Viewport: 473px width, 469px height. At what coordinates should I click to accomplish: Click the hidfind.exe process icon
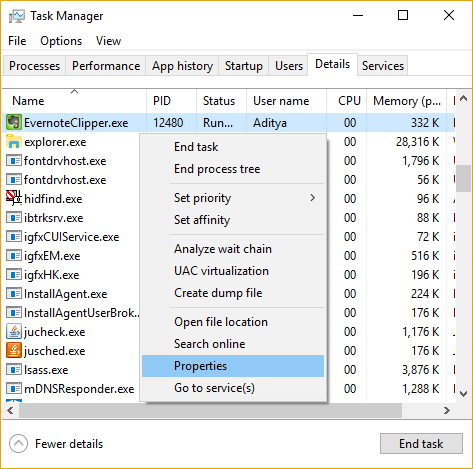[x=14, y=199]
